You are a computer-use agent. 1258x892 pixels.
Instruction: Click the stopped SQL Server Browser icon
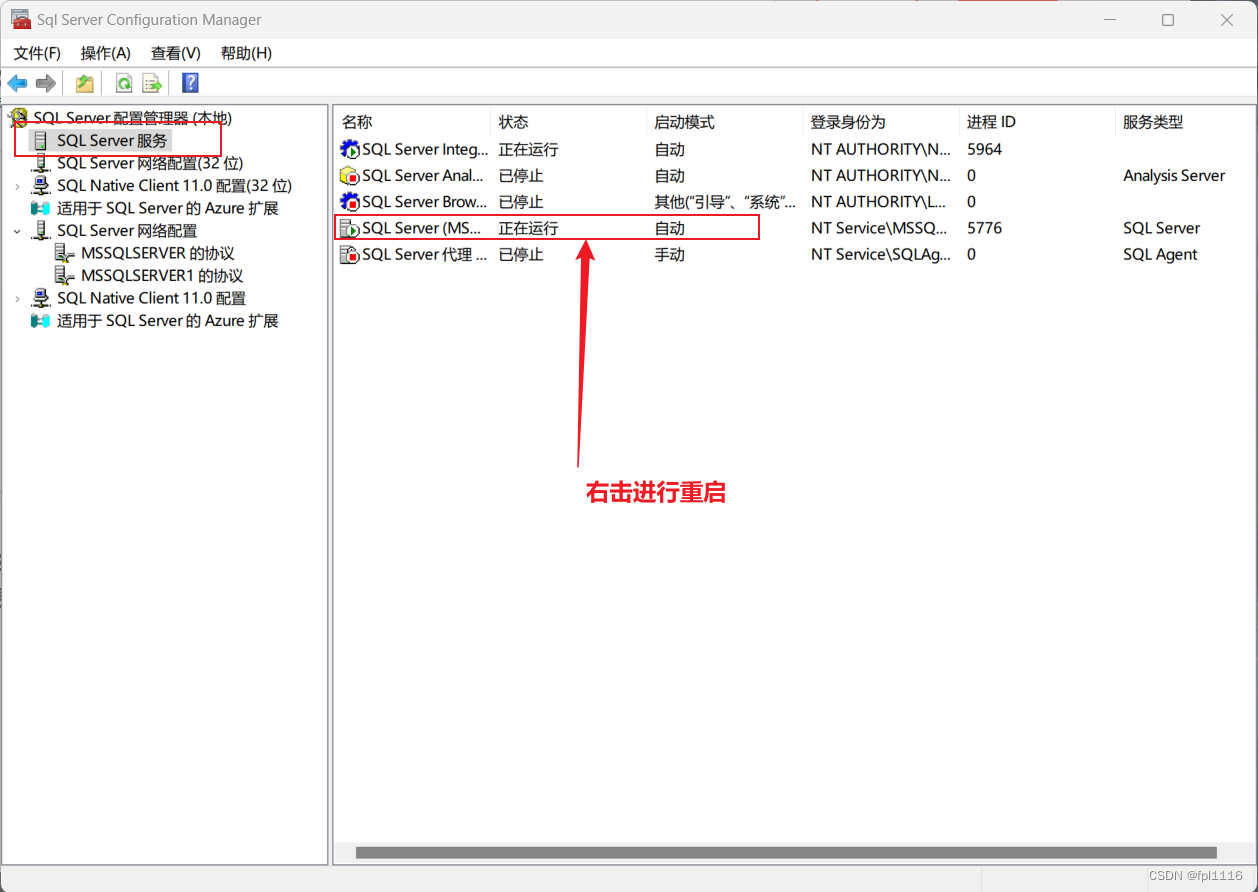pos(349,201)
